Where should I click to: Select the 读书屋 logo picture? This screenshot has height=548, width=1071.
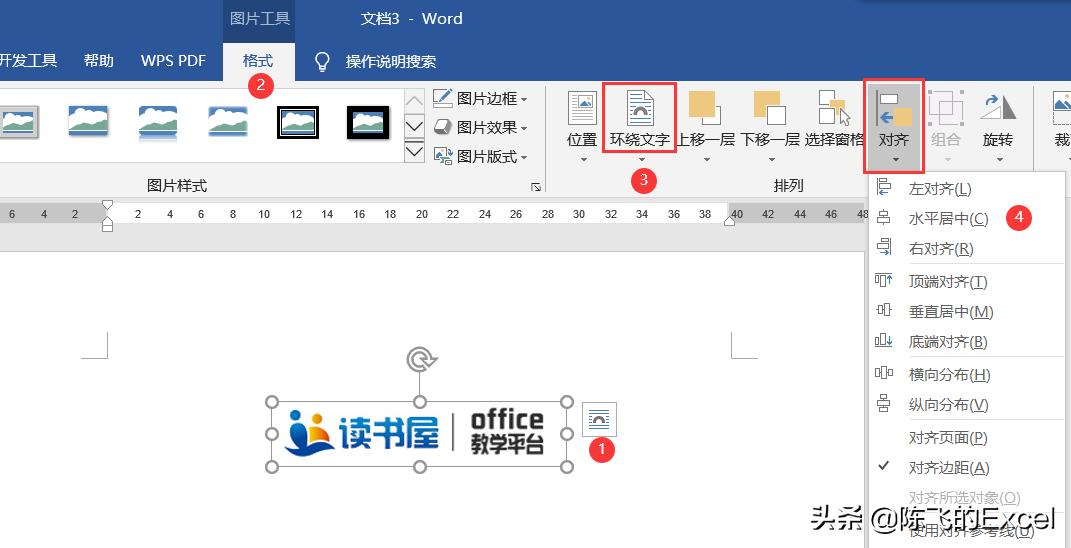419,434
